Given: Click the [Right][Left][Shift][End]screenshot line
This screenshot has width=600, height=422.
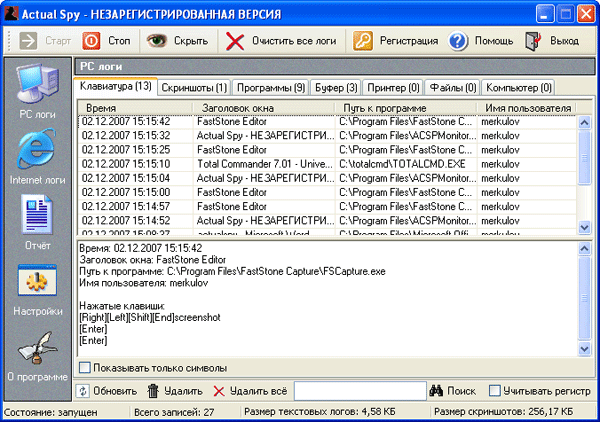Looking at the screenshot, I should point(150,318).
